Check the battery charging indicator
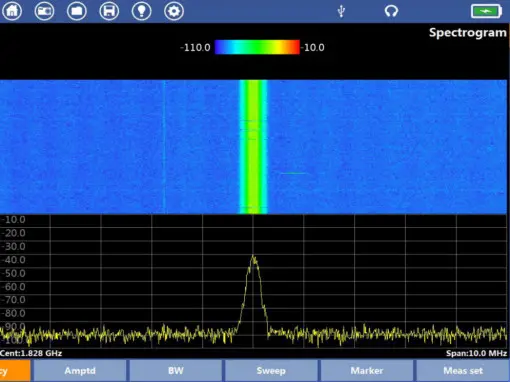The width and height of the screenshot is (510, 382). [x=486, y=11]
